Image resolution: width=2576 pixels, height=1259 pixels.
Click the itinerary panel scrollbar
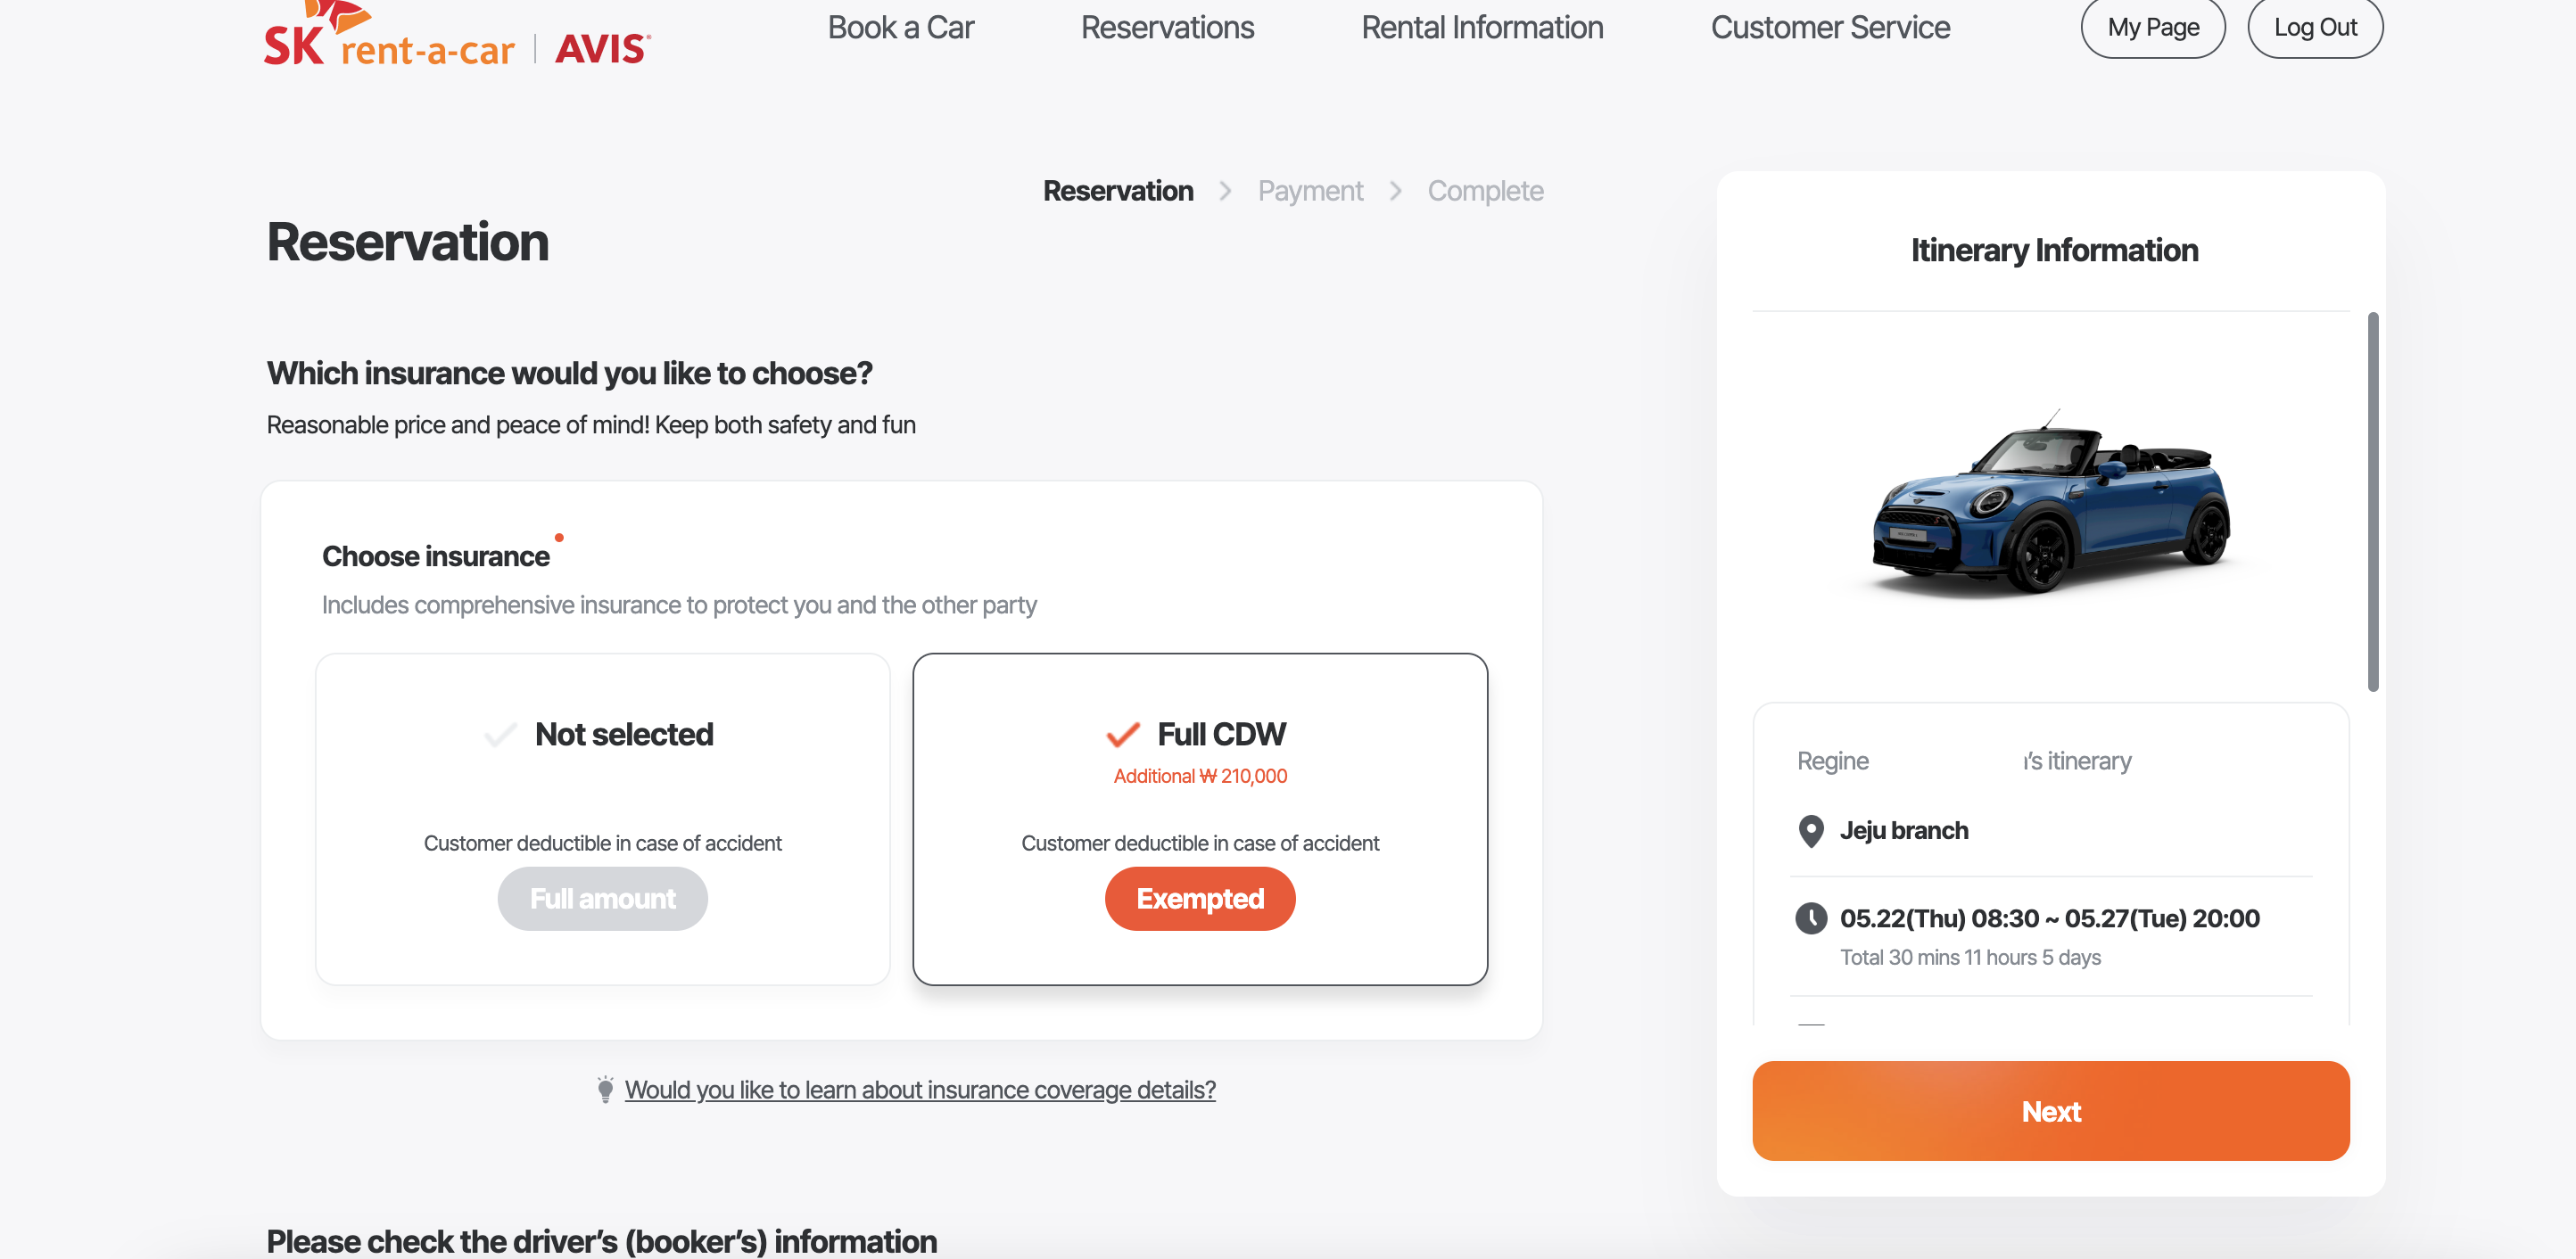2372,500
